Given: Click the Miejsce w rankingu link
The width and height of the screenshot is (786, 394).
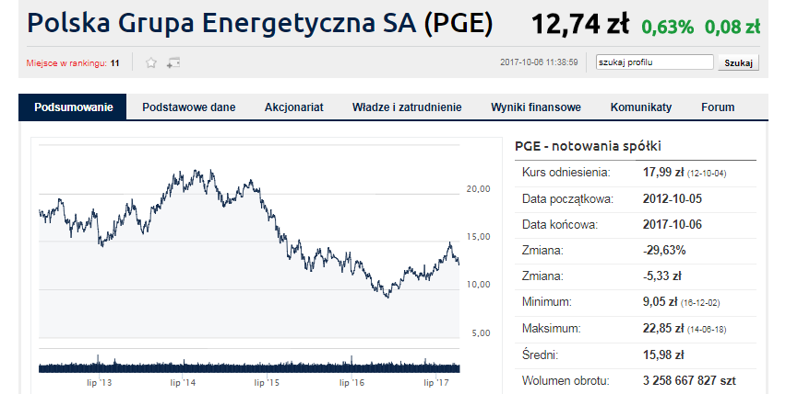Looking at the screenshot, I should pyautogui.click(x=66, y=63).
